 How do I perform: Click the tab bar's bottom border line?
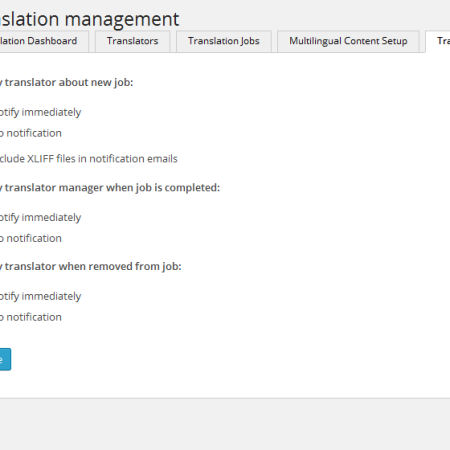coord(213,53)
